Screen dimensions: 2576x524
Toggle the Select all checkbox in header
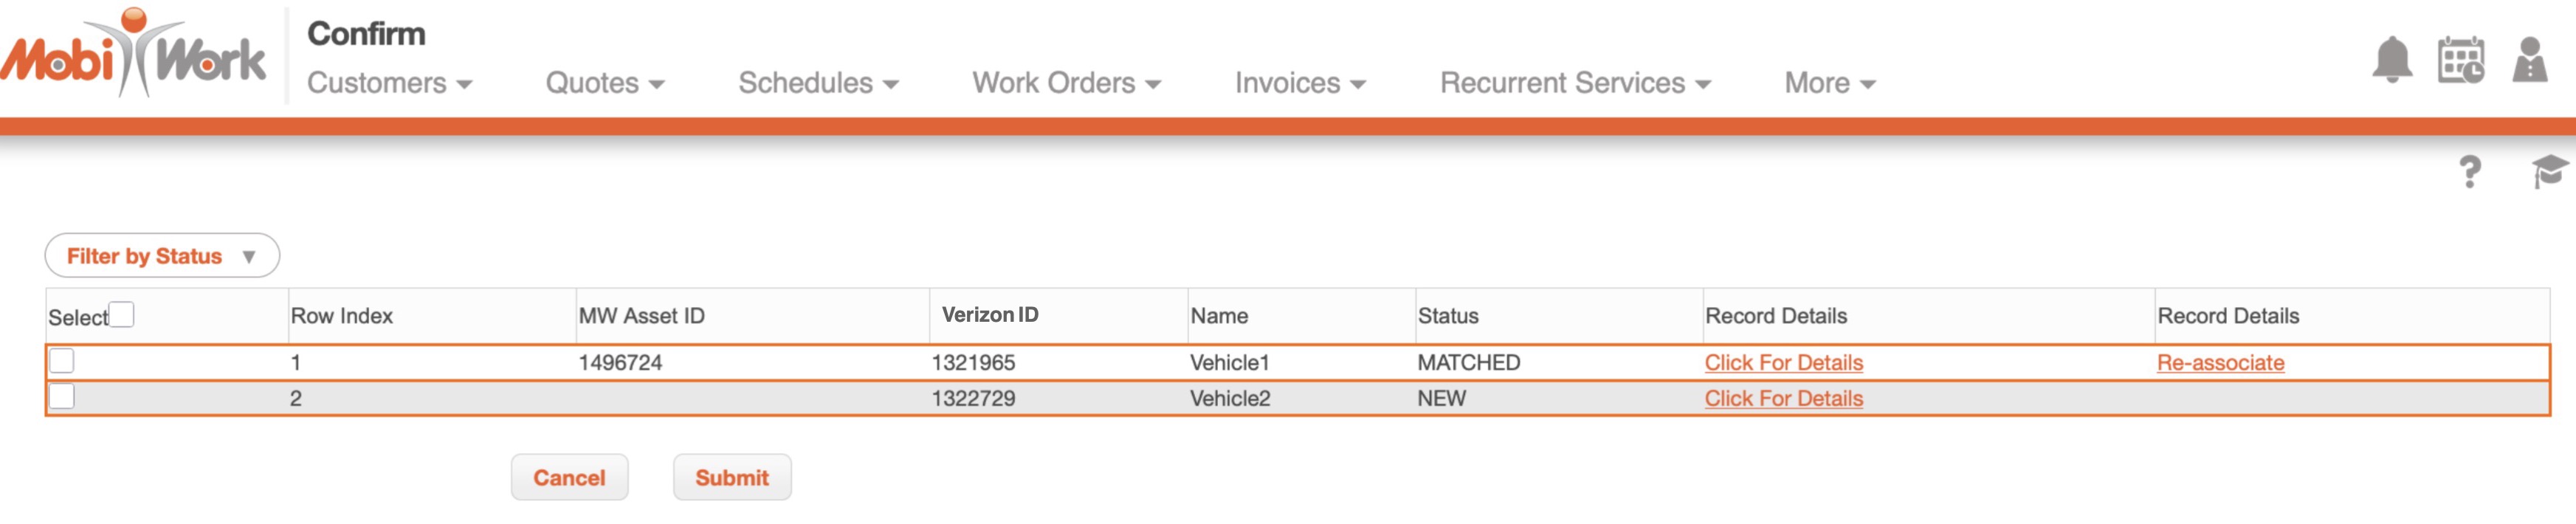(121, 314)
